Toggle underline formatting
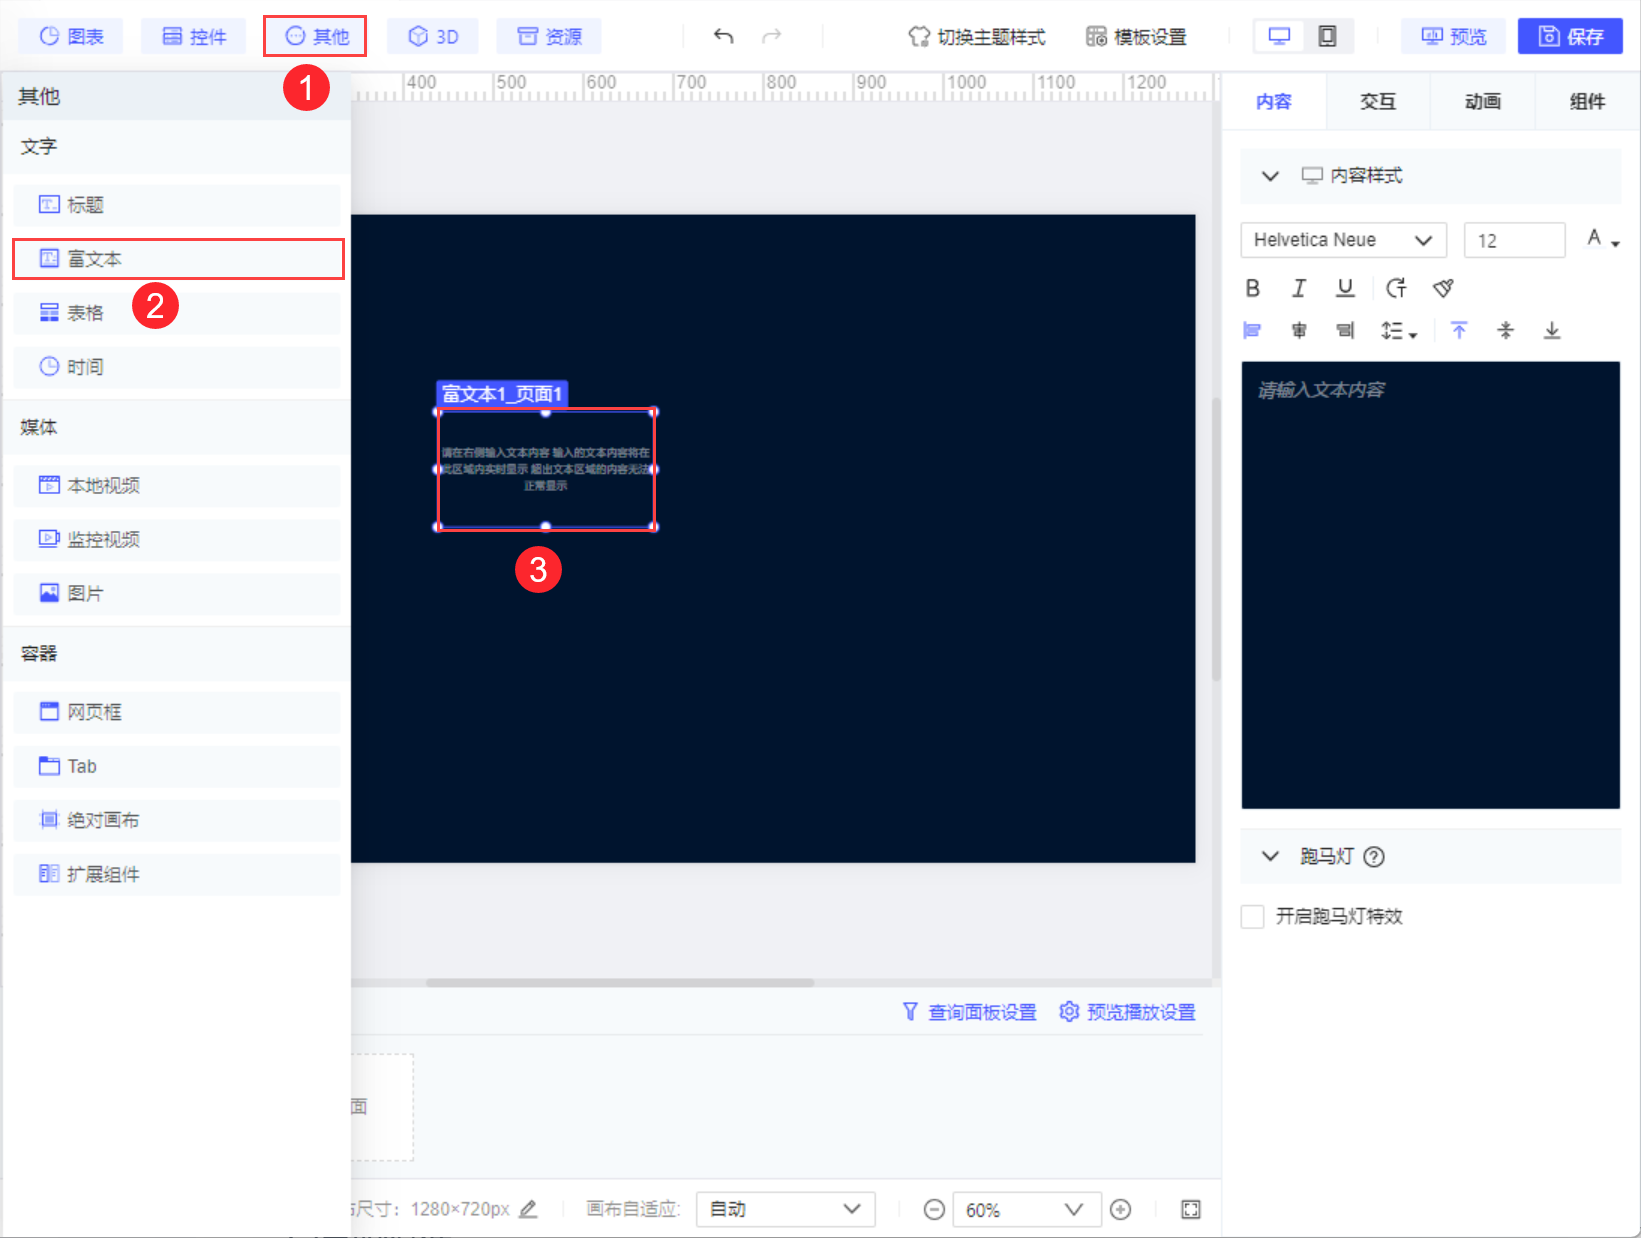Image resolution: width=1641 pixels, height=1238 pixels. 1346,289
